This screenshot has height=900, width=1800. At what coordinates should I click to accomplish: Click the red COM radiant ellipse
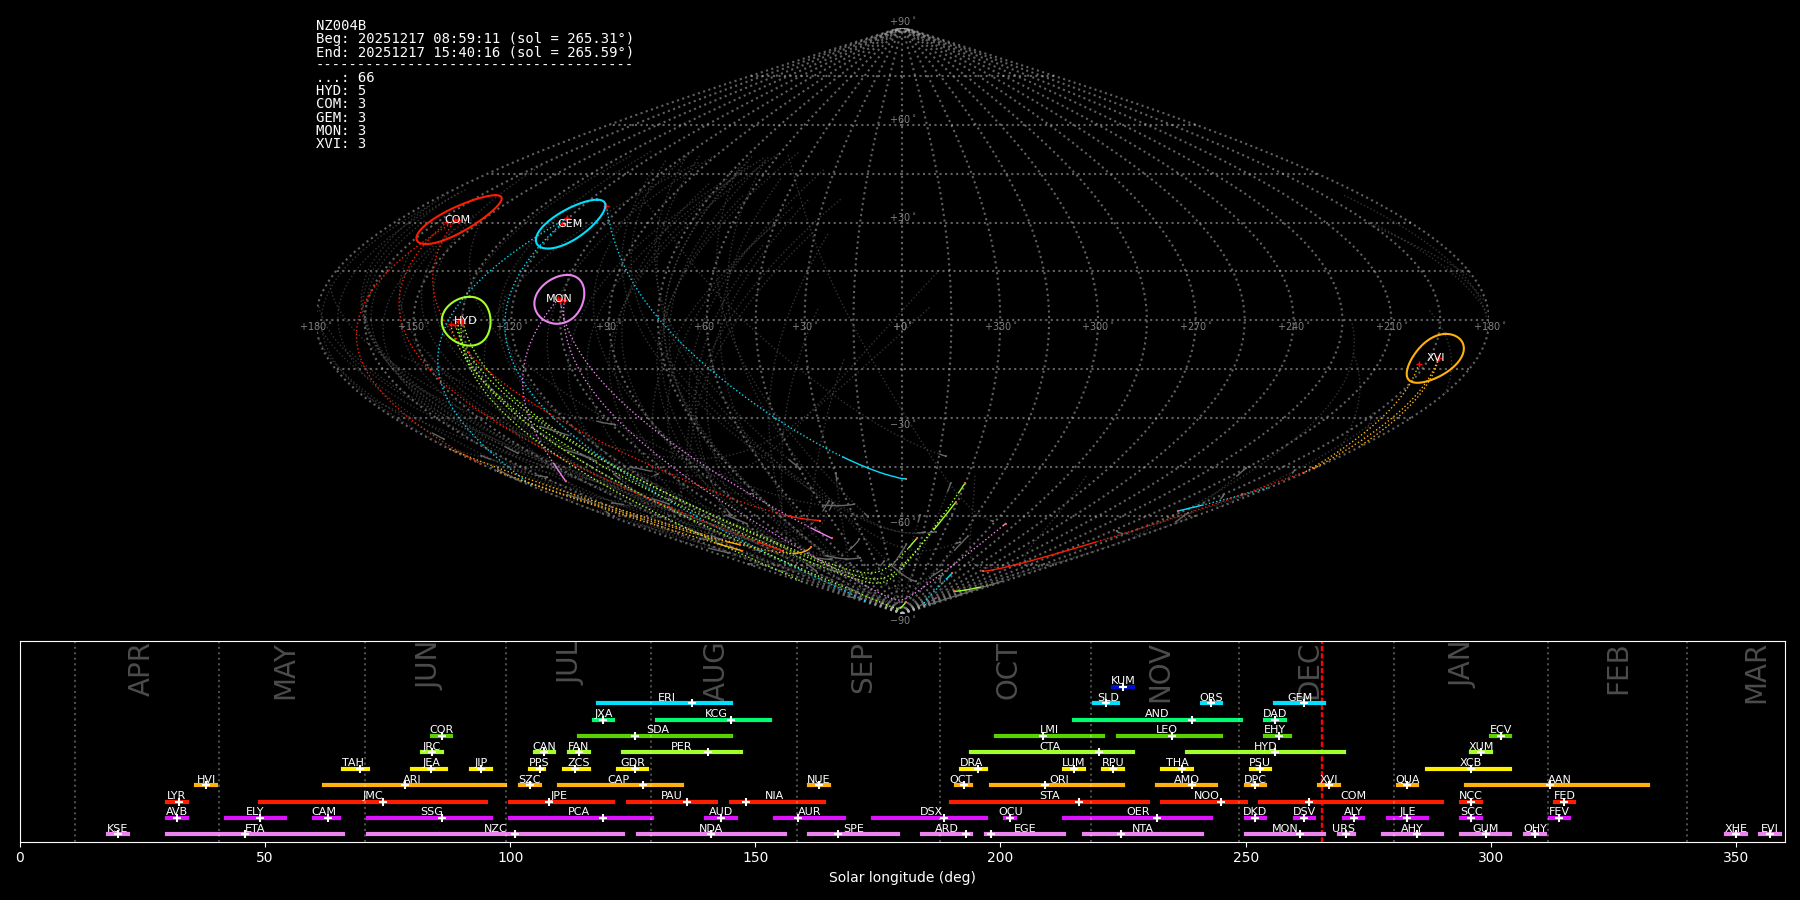(459, 220)
